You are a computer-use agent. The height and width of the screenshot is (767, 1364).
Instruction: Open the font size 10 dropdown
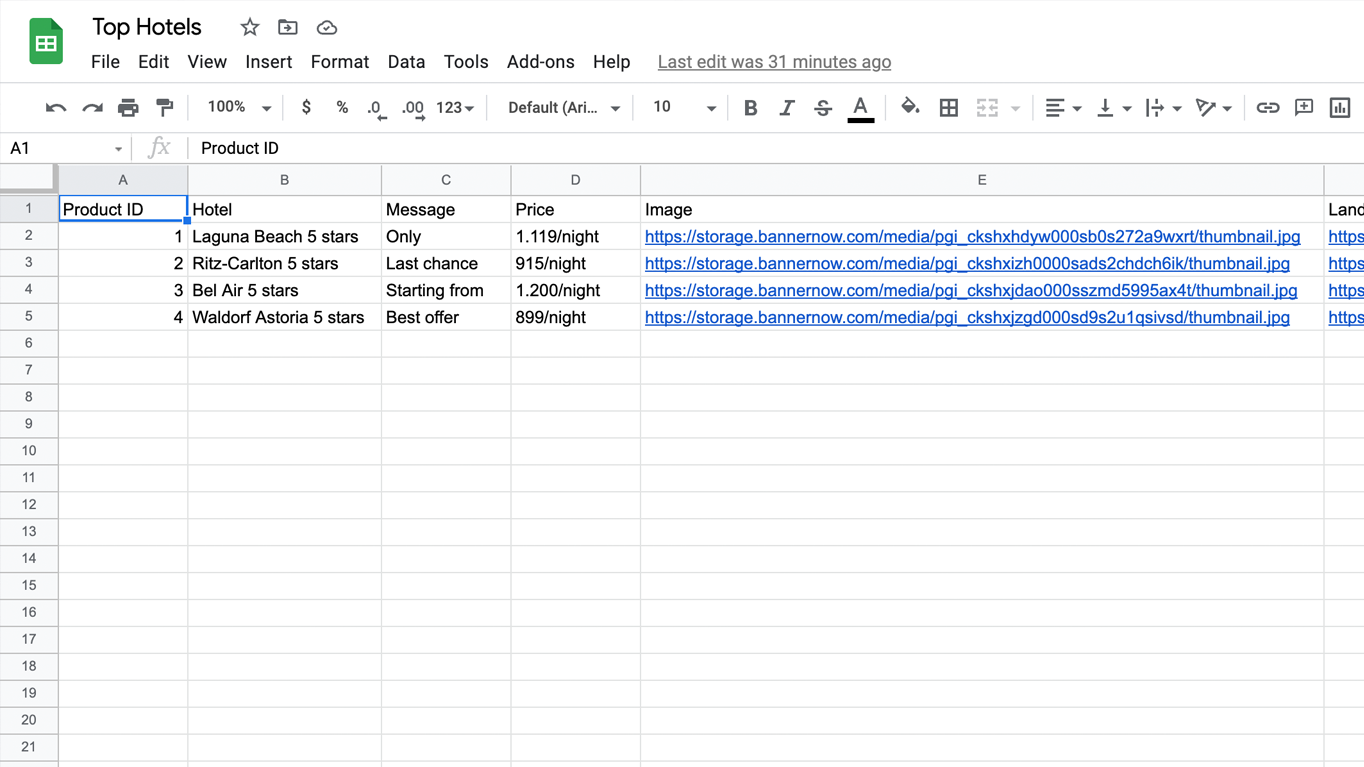point(684,108)
